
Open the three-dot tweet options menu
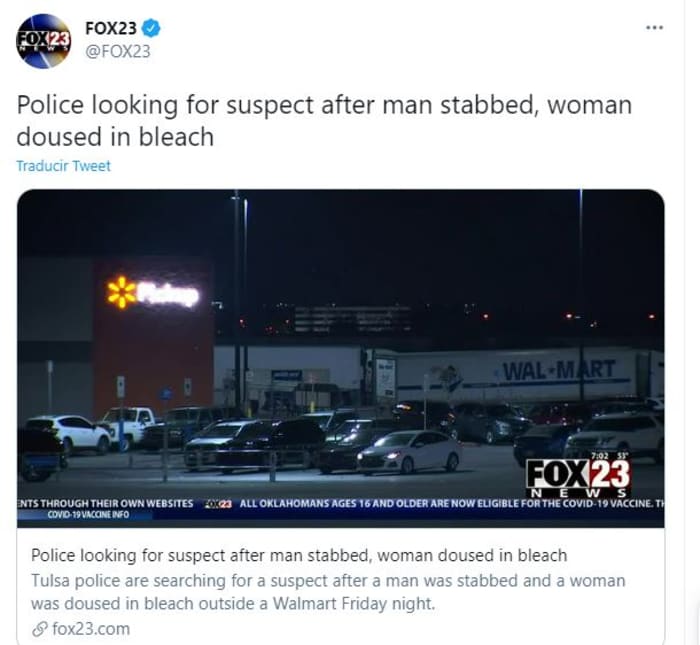click(x=654, y=28)
